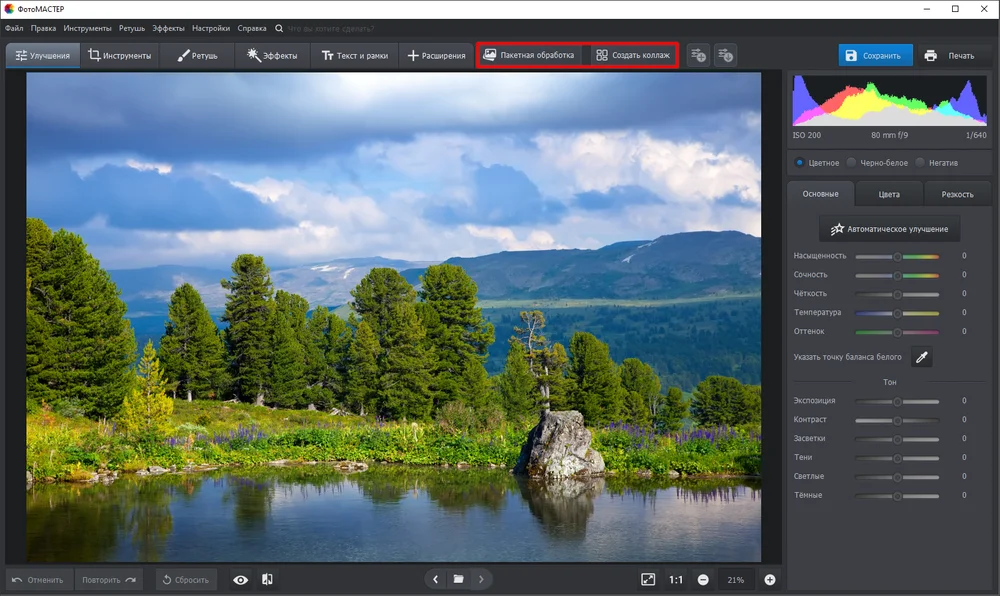This screenshot has height=596, width=1000.
Task: Select the Негатив radio button
Action: coord(920,163)
